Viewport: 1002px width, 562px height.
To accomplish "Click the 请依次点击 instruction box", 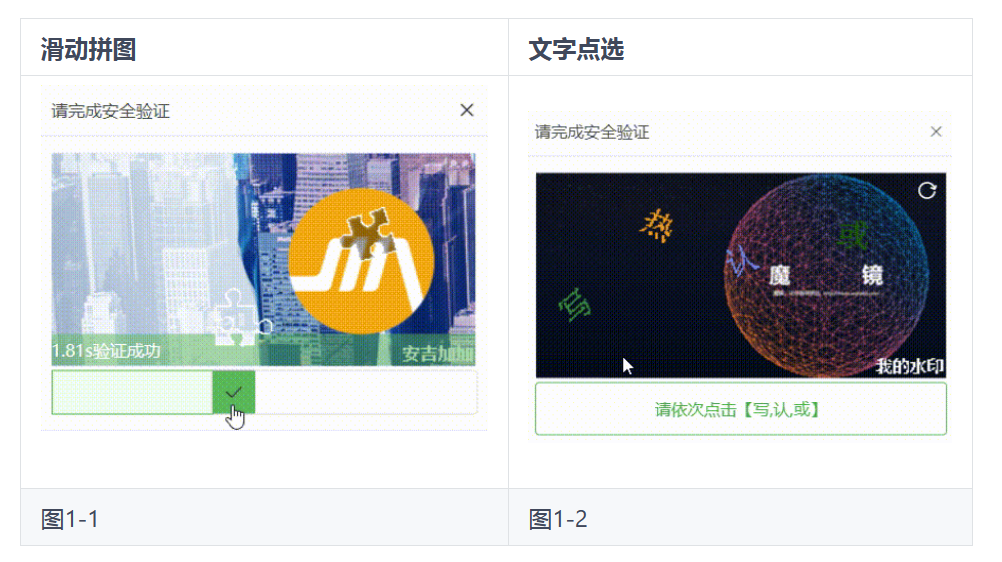I will click(x=741, y=409).
